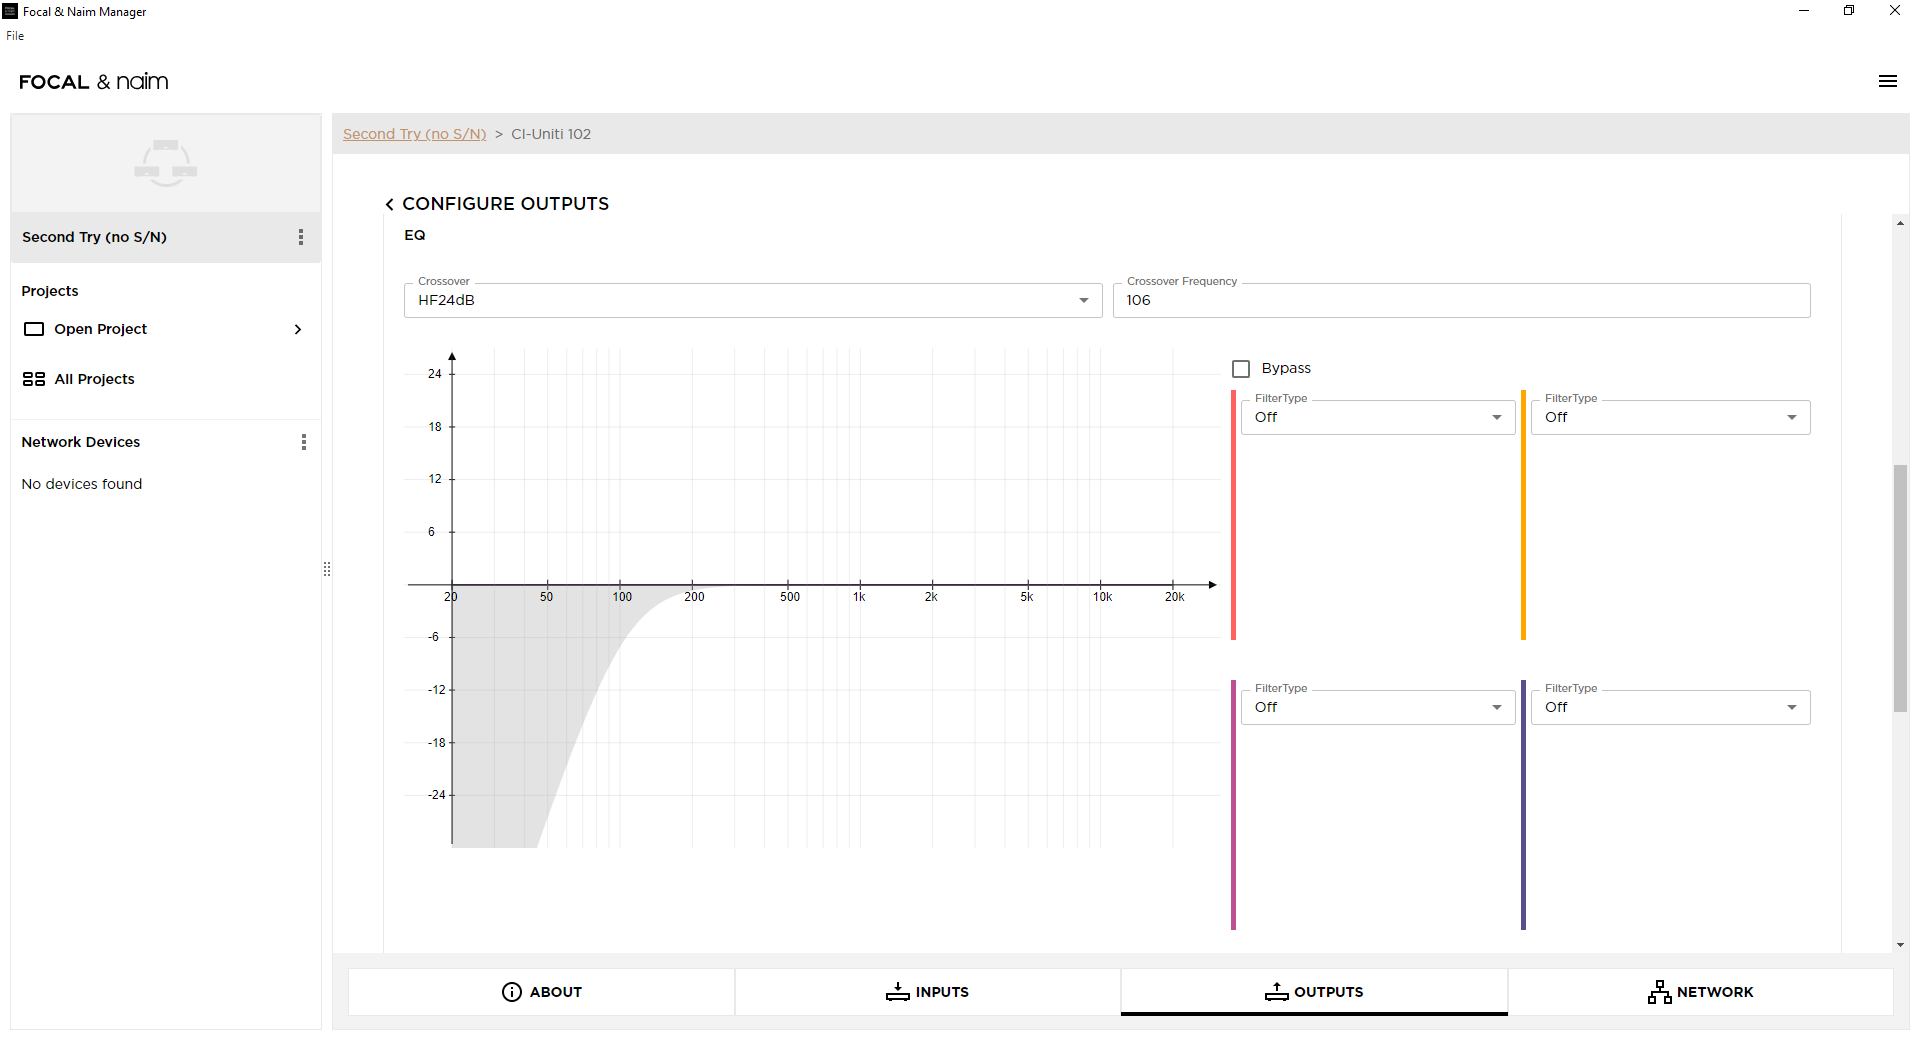
Task: Switch to the Inputs tab
Action: (x=927, y=992)
